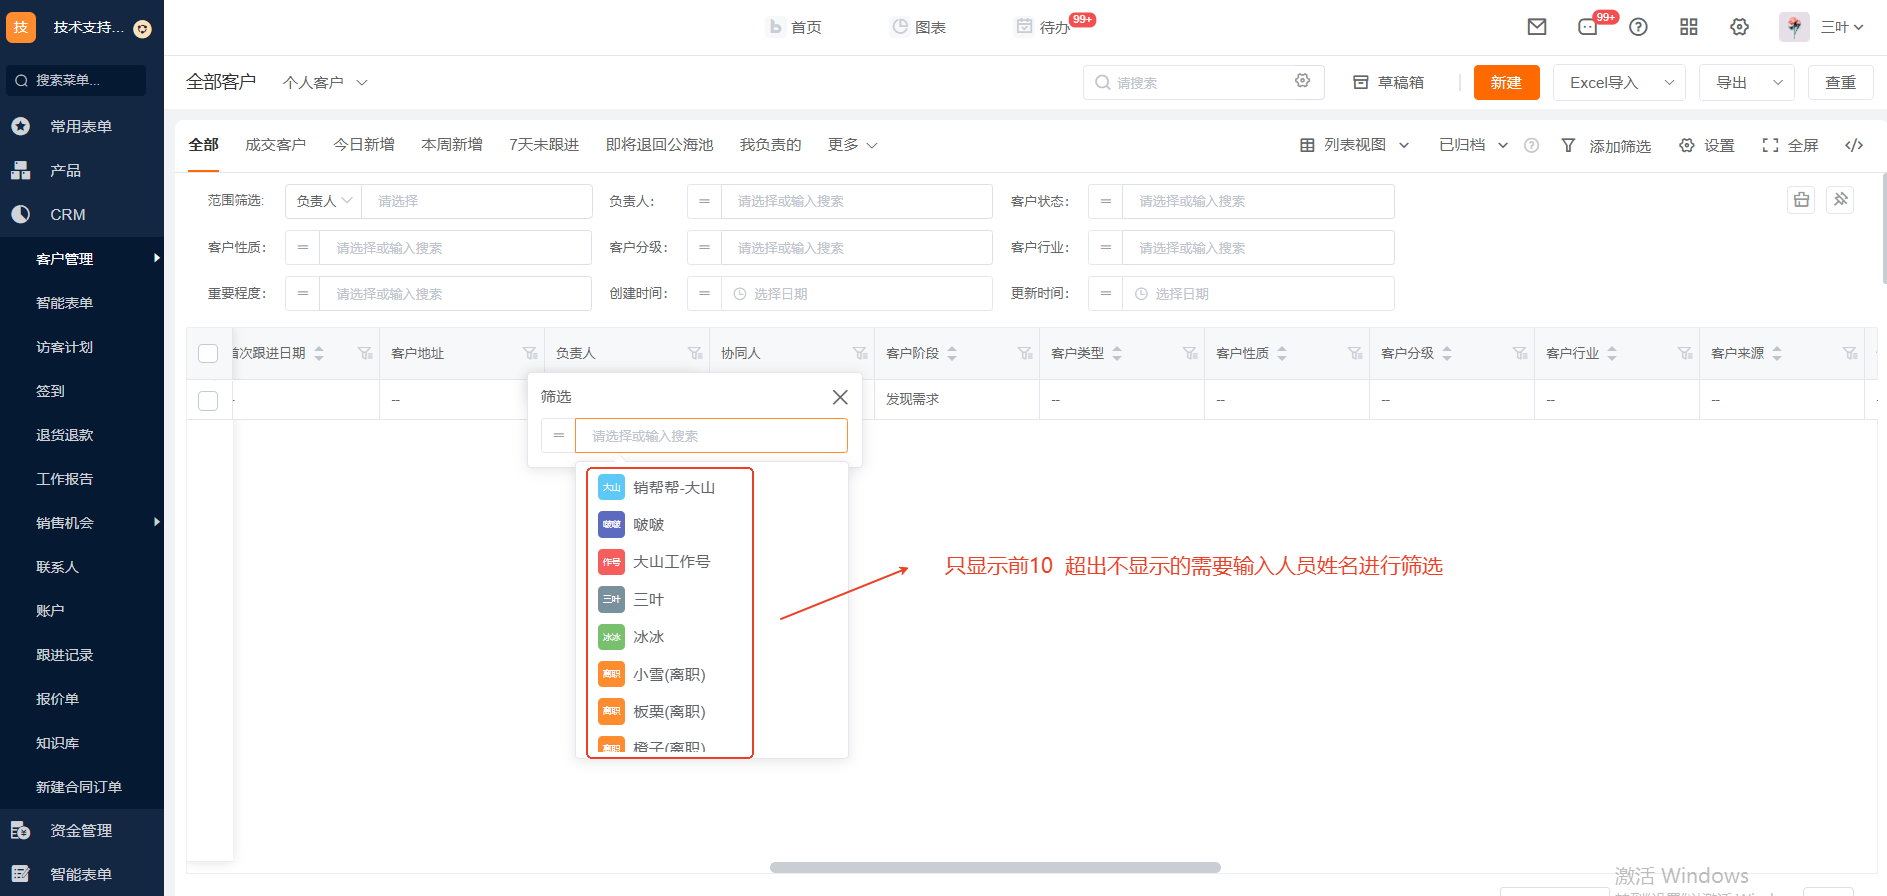Sort by 客户阶段 column arrows

pyautogui.click(x=952, y=353)
